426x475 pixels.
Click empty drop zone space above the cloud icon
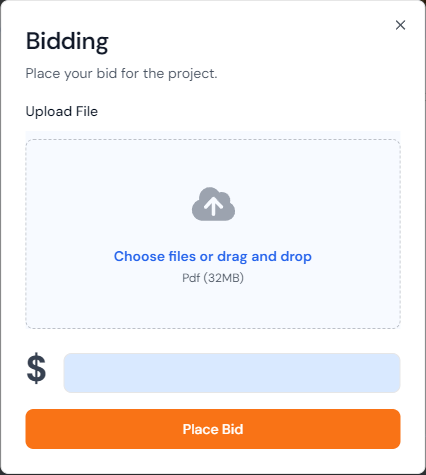tap(213, 163)
